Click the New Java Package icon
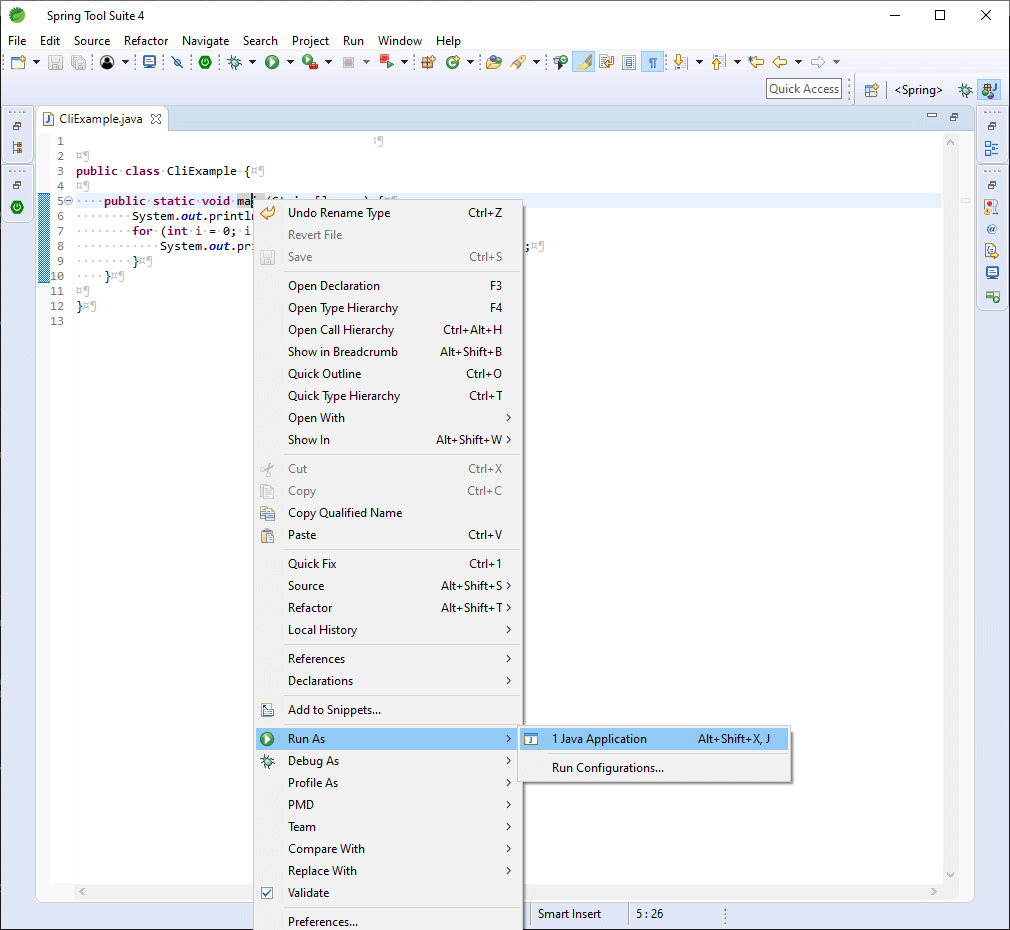 tap(428, 62)
